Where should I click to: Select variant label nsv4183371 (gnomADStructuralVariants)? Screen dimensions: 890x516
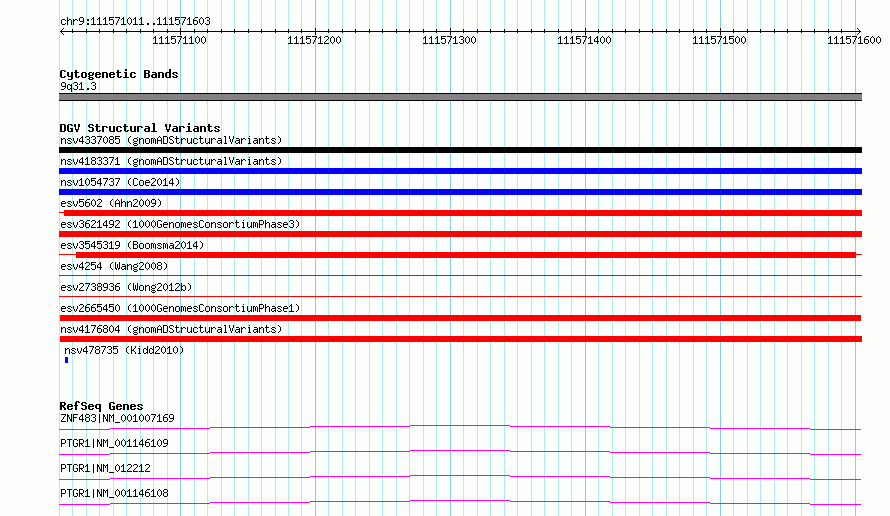pyautogui.click(x=171, y=161)
